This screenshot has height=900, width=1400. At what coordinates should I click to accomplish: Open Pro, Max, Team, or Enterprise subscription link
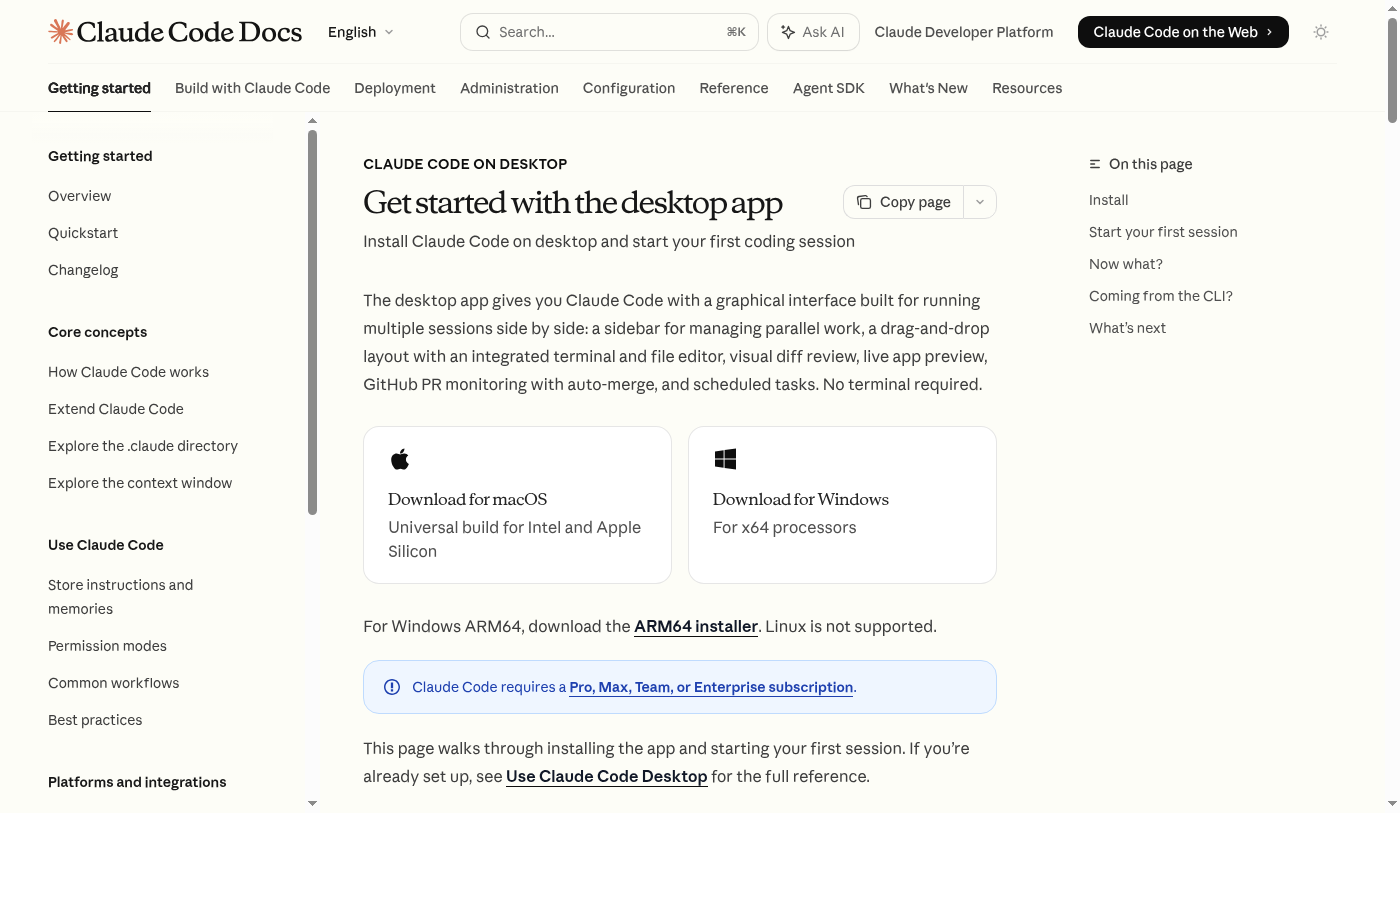point(711,687)
